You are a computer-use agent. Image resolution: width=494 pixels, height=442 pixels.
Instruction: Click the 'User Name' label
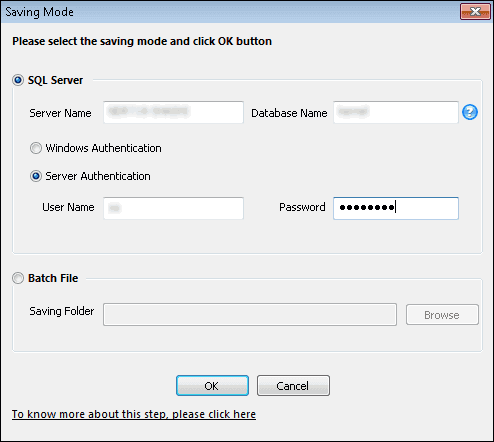pos(68,207)
